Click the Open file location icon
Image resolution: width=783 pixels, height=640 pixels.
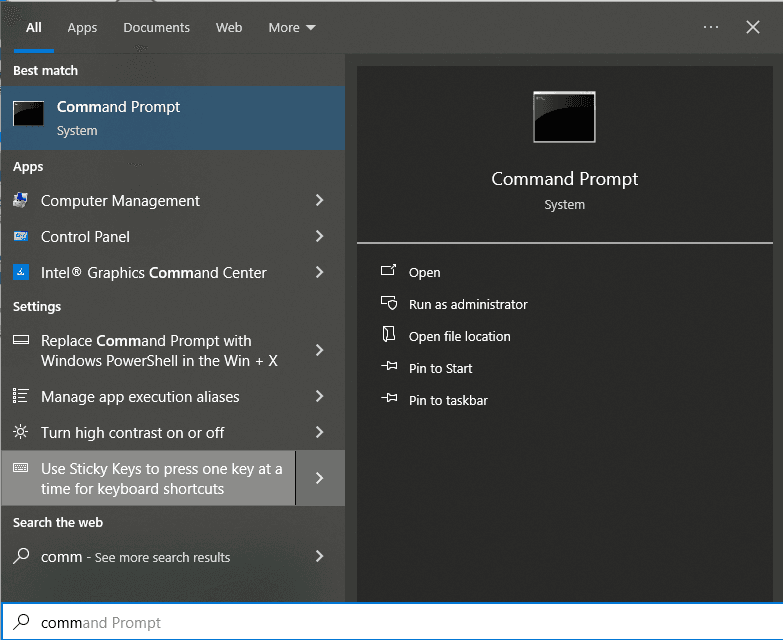tap(389, 336)
